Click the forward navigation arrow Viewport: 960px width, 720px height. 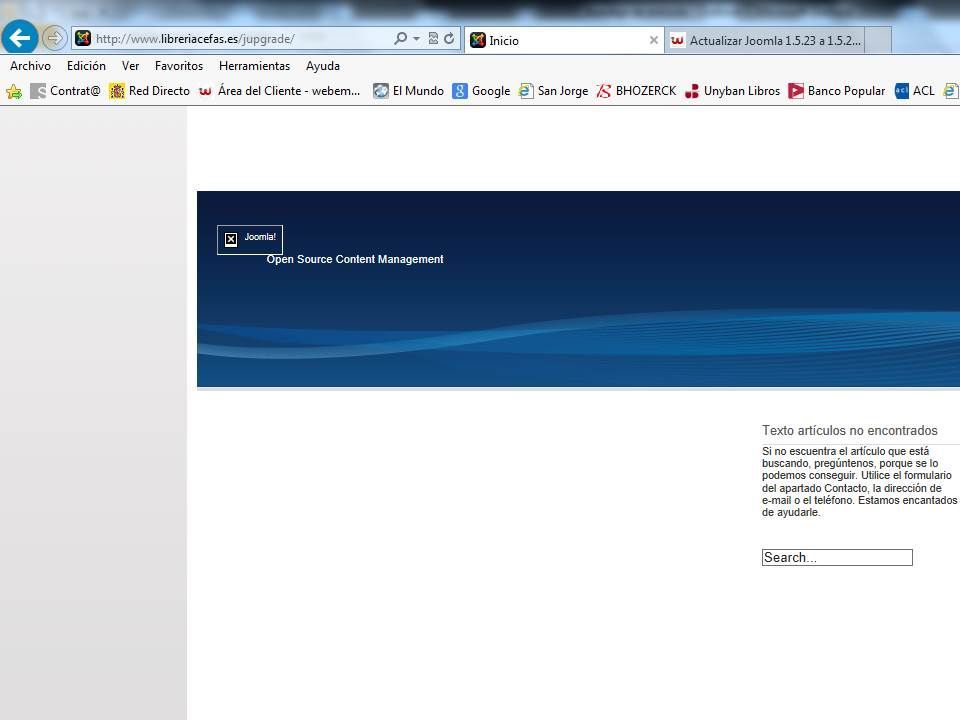tap(54, 38)
